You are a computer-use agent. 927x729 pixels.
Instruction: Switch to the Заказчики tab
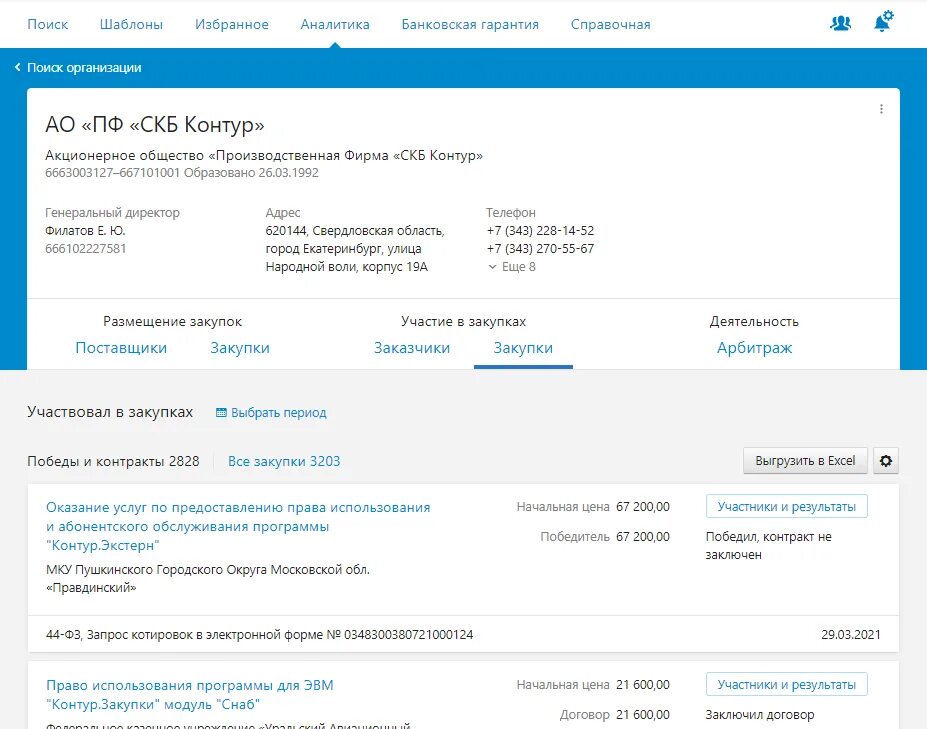[x=411, y=348]
